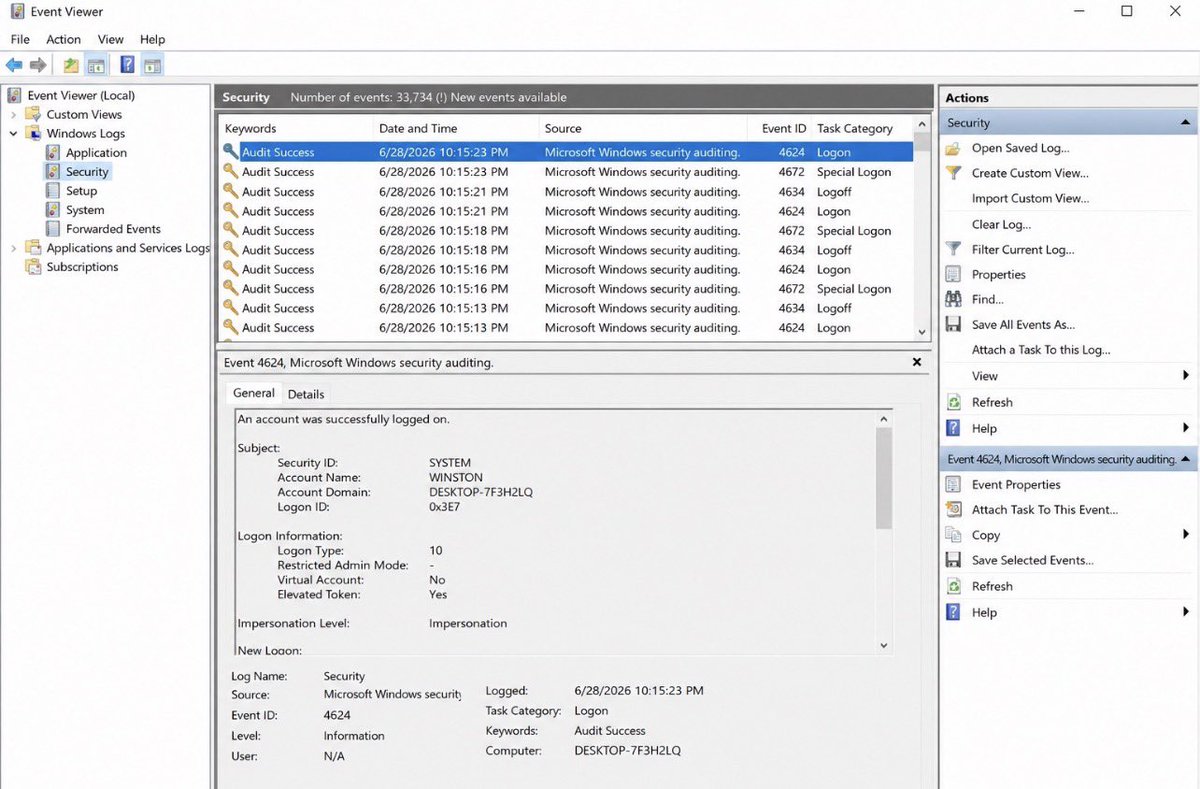Close the event preview pane with X

(x=917, y=362)
